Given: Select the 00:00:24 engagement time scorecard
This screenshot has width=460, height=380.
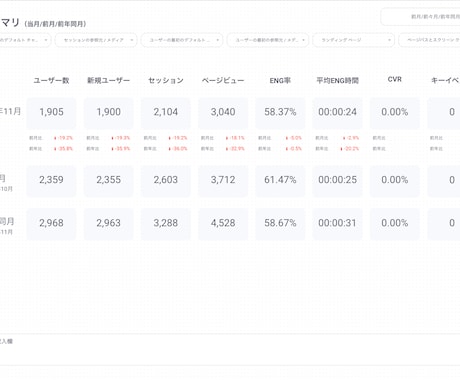Looking at the screenshot, I should click(x=337, y=113).
